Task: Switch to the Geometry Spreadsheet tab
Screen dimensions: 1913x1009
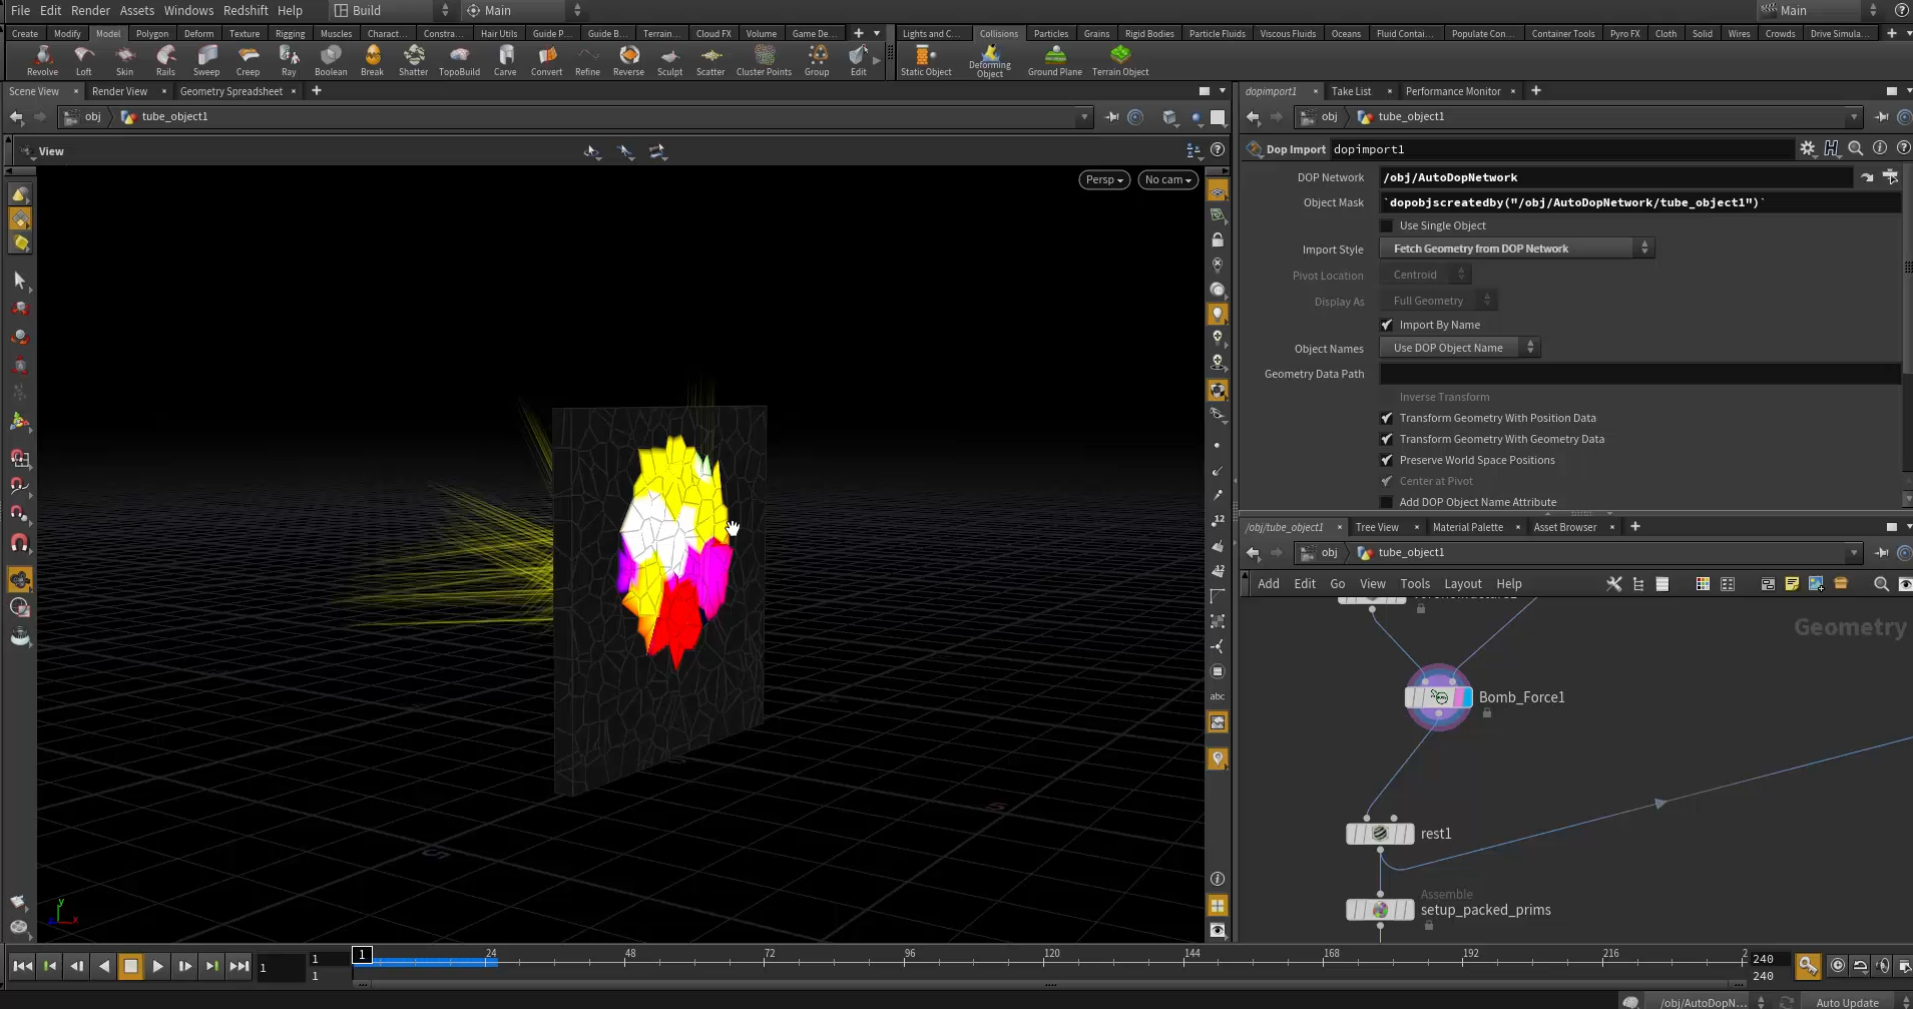Action: 231,91
